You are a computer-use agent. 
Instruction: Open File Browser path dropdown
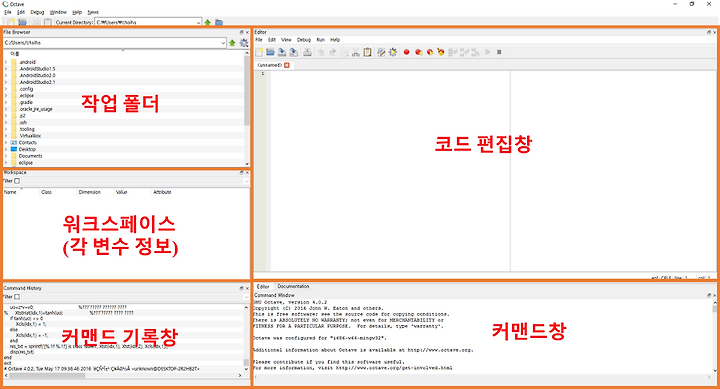pos(223,43)
